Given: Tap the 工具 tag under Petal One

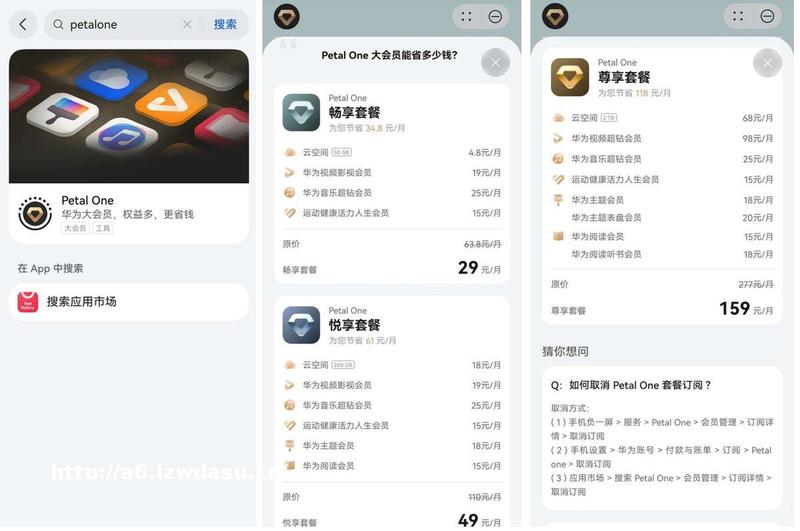Looking at the screenshot, I should [102, 229].
